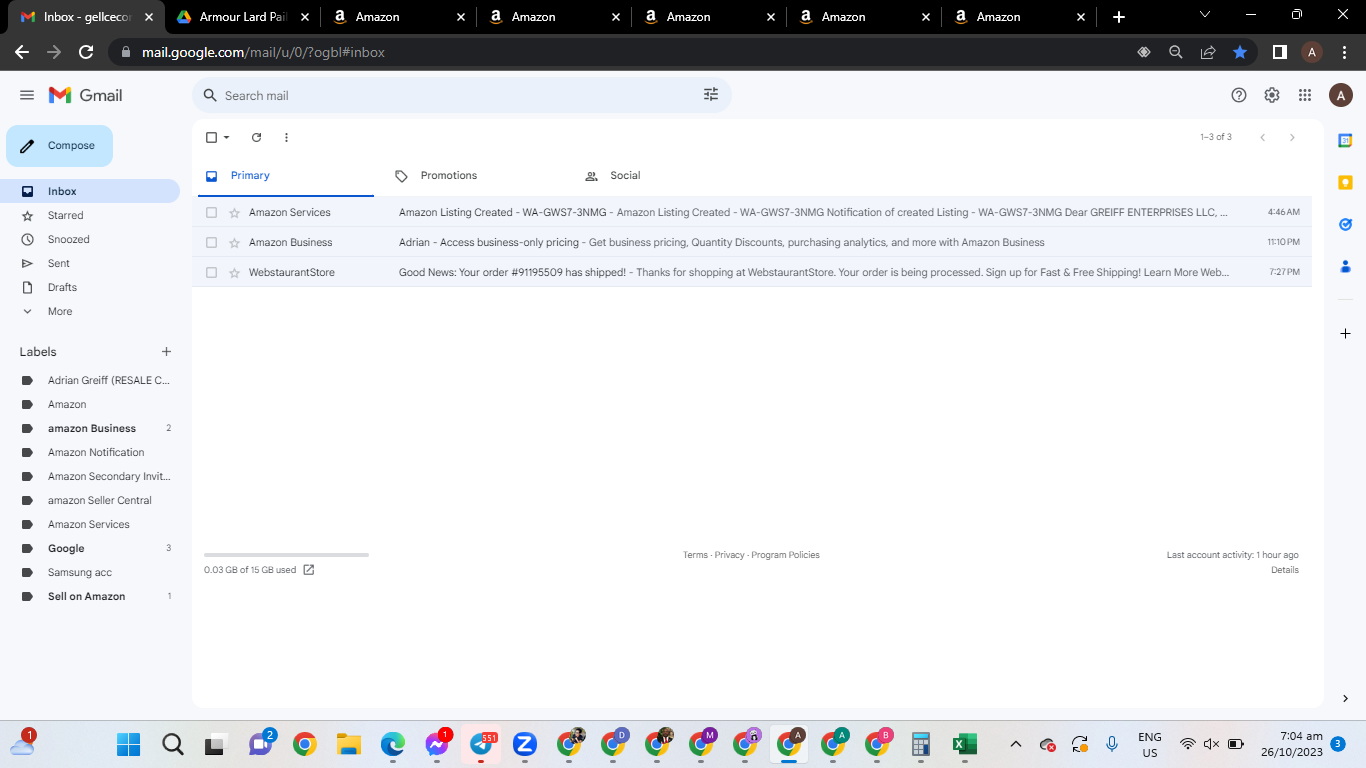
Task: Open the Google apps grid
Action: (1305, 95)
